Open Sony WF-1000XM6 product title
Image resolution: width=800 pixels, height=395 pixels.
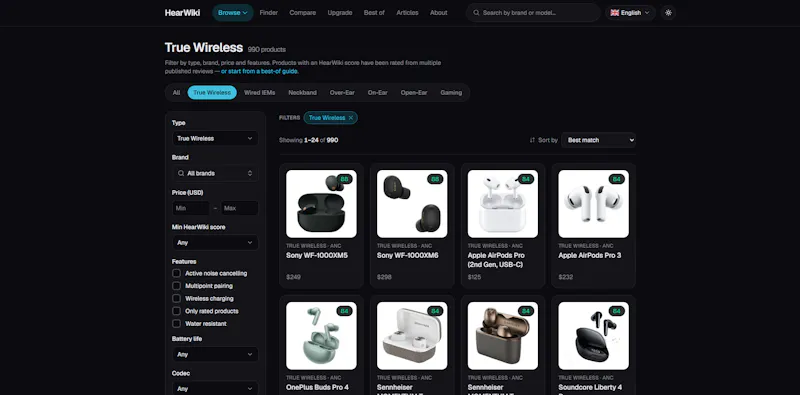point(408,255)
